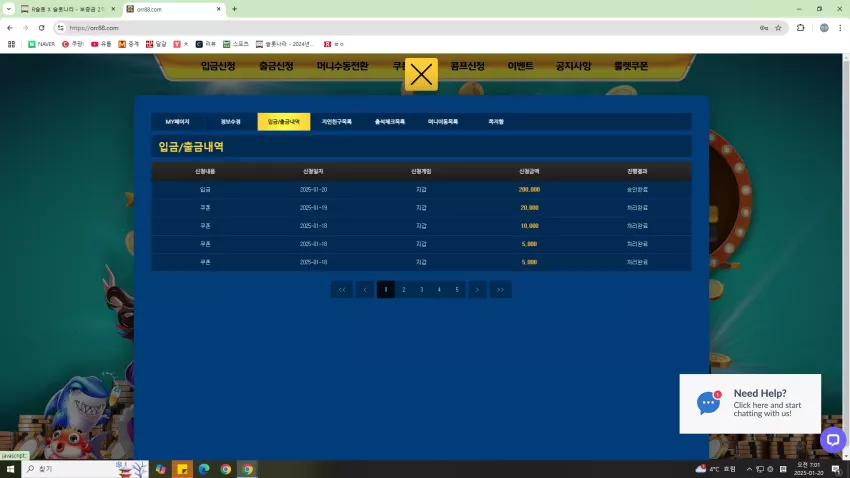The width and height of the screenshot is (850, 478).
Task: Open the weather widget on taskbar
Action: tap(716, 469)
